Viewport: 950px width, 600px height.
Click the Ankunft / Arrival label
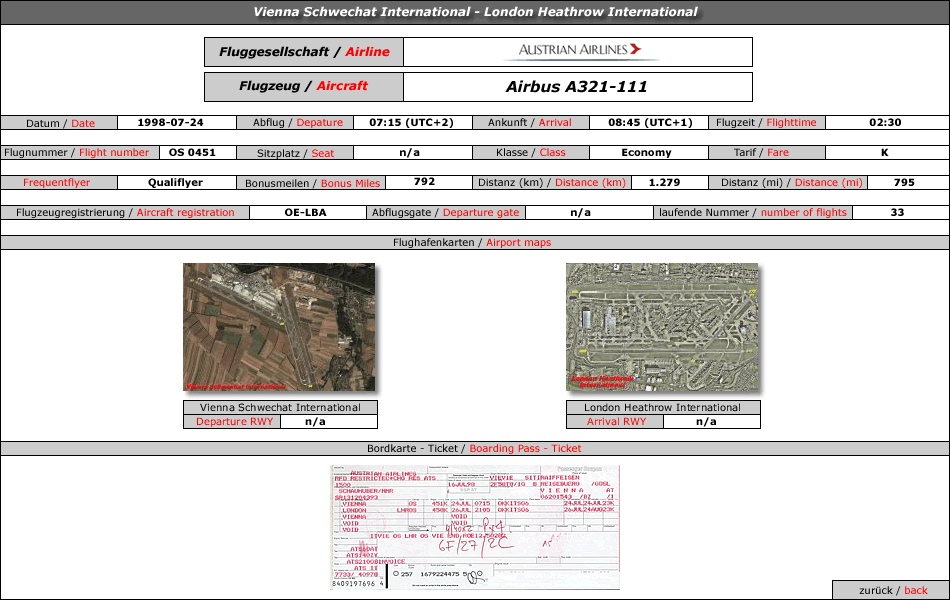[x=531, y=122]
